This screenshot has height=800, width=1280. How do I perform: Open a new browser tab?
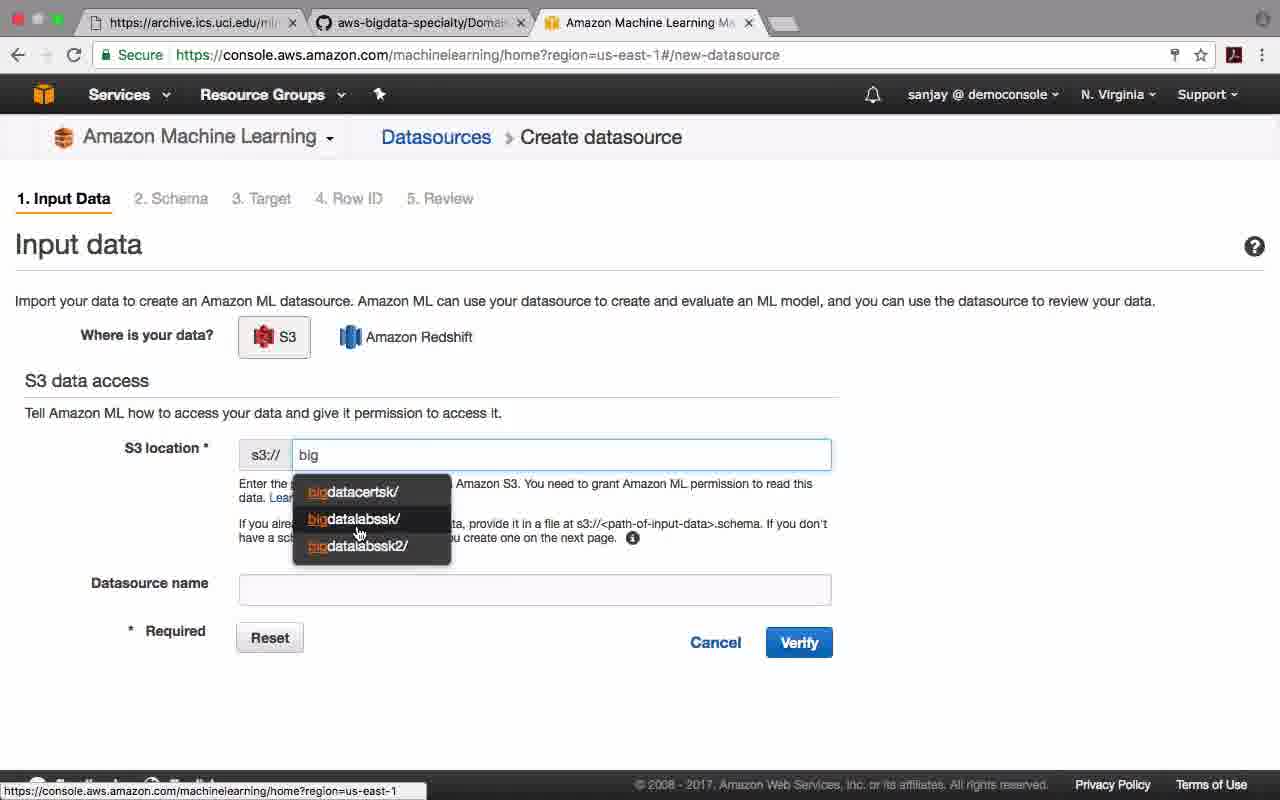coord(784,23)
